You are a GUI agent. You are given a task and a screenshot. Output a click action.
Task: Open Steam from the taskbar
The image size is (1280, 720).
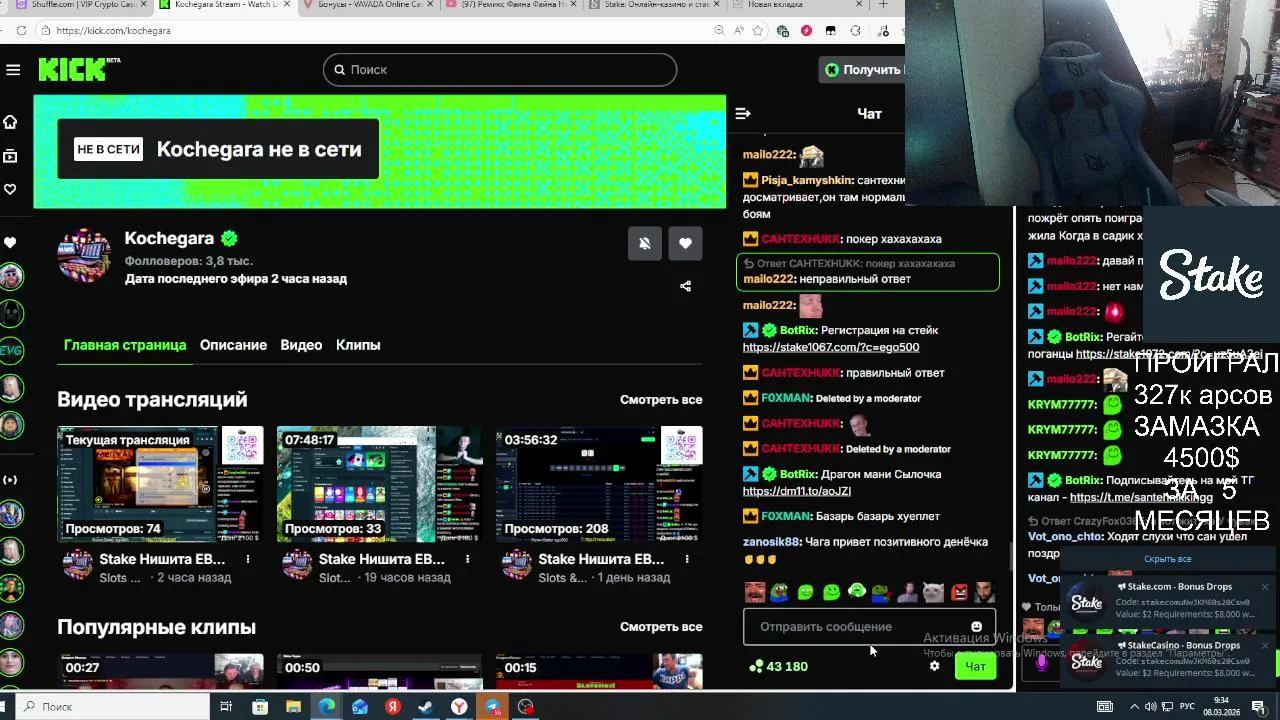[426, 707]
